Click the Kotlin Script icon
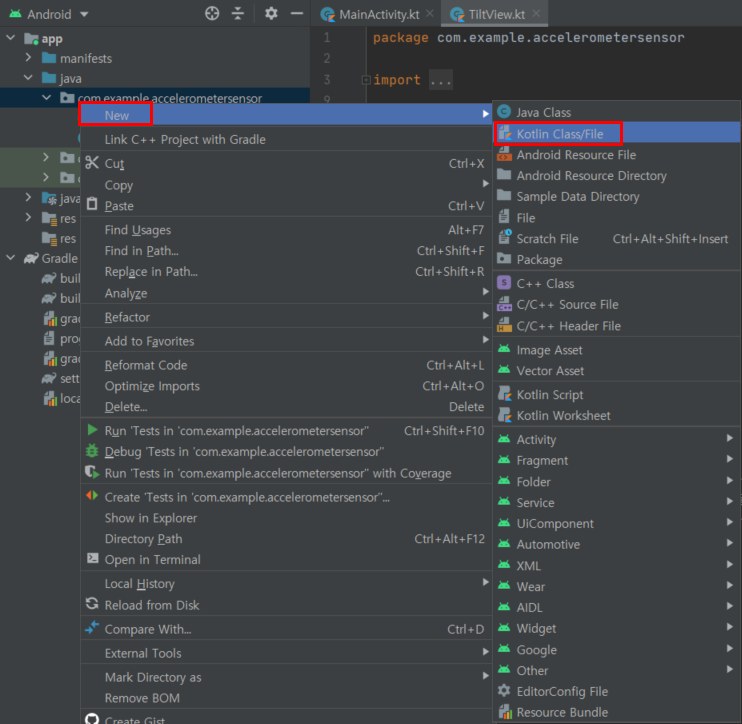The height and width of the screenshot is (724, 742). 504,394
